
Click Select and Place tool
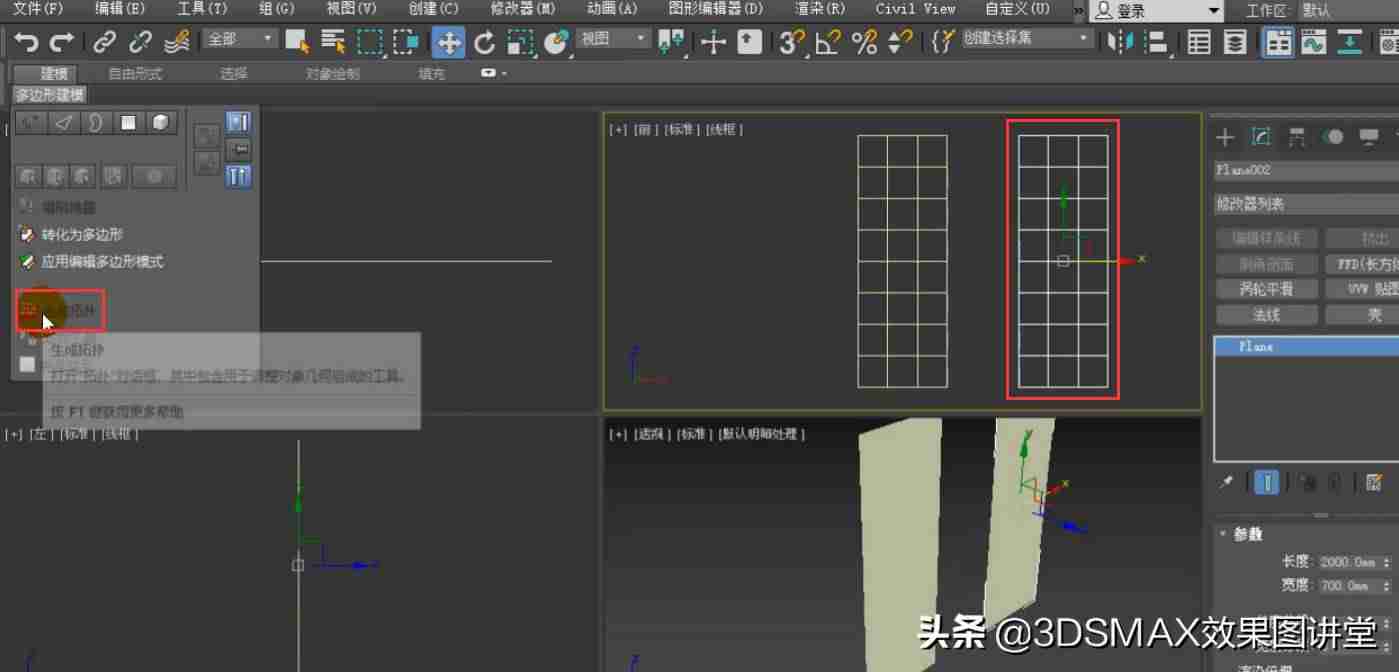click(x=556, y=42)
